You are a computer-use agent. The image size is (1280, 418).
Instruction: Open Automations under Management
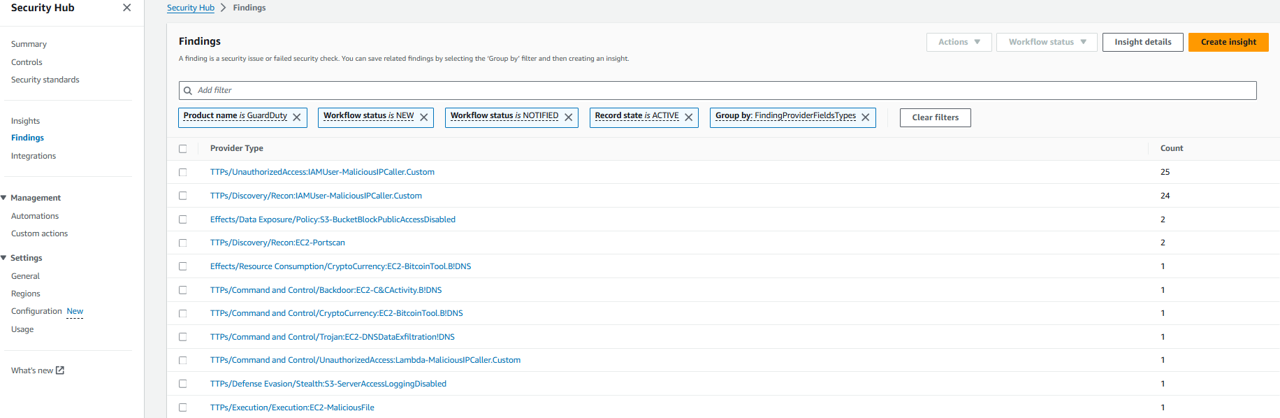click(35, 216)
